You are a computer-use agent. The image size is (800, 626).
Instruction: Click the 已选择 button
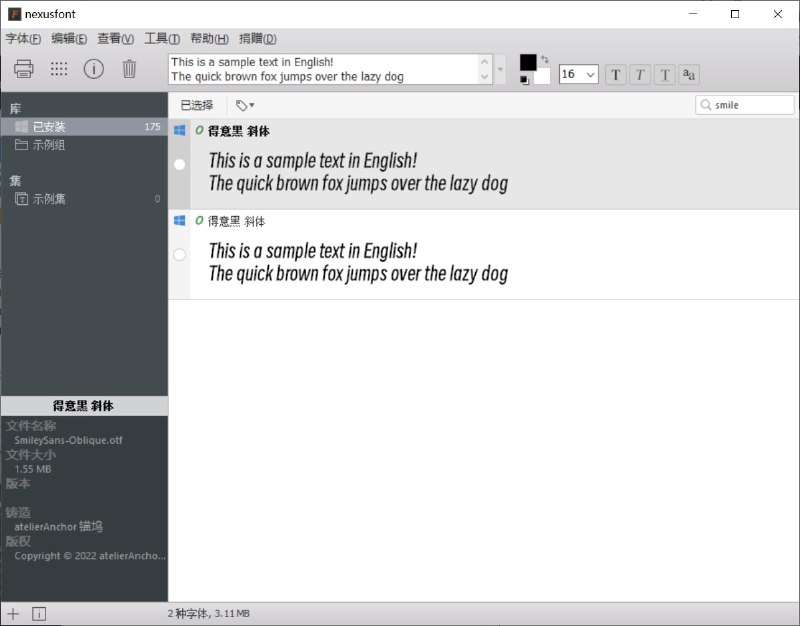pos(197,105)
